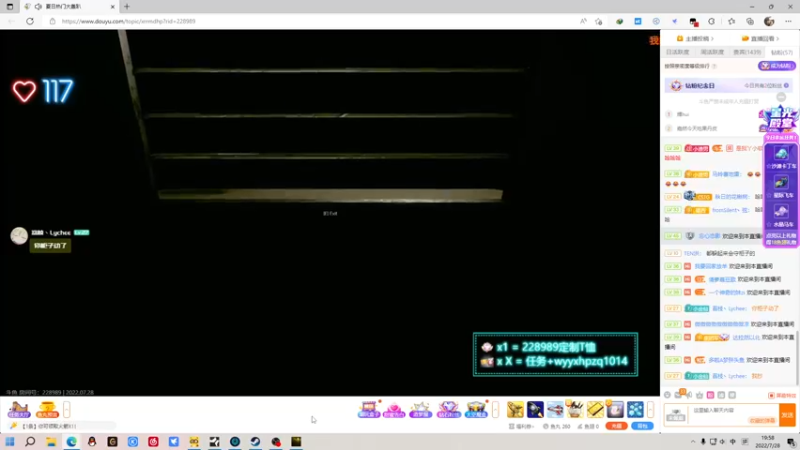The height and width of the screenshot is (450, 800).
Task: Open the pink heart activity icon
Action: tap(394, 409)
